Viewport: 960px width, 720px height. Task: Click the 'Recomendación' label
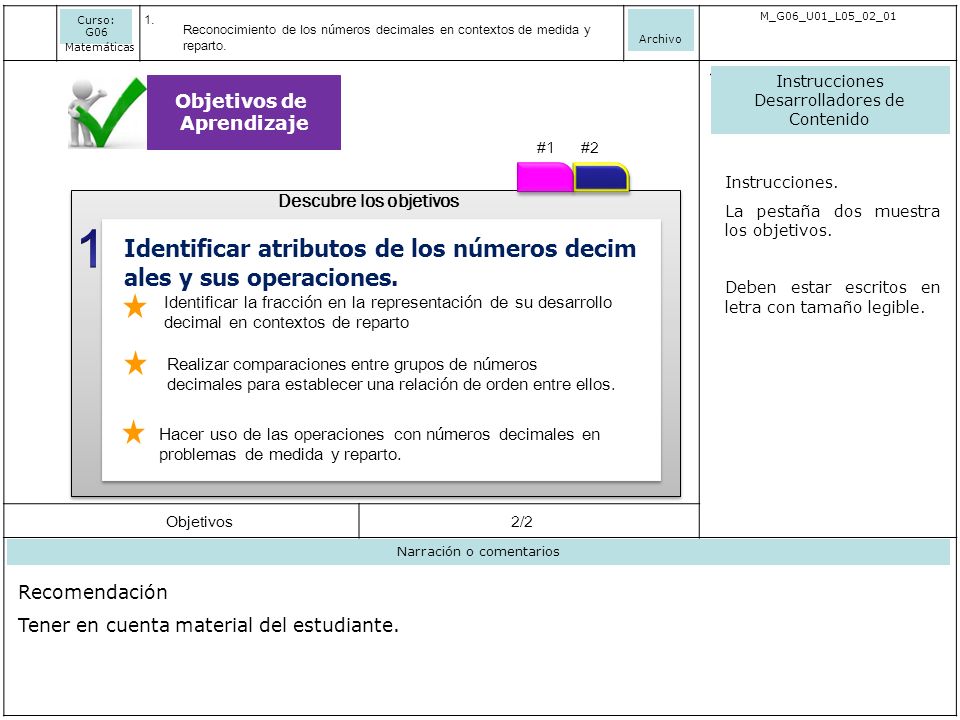coord(93,592)
